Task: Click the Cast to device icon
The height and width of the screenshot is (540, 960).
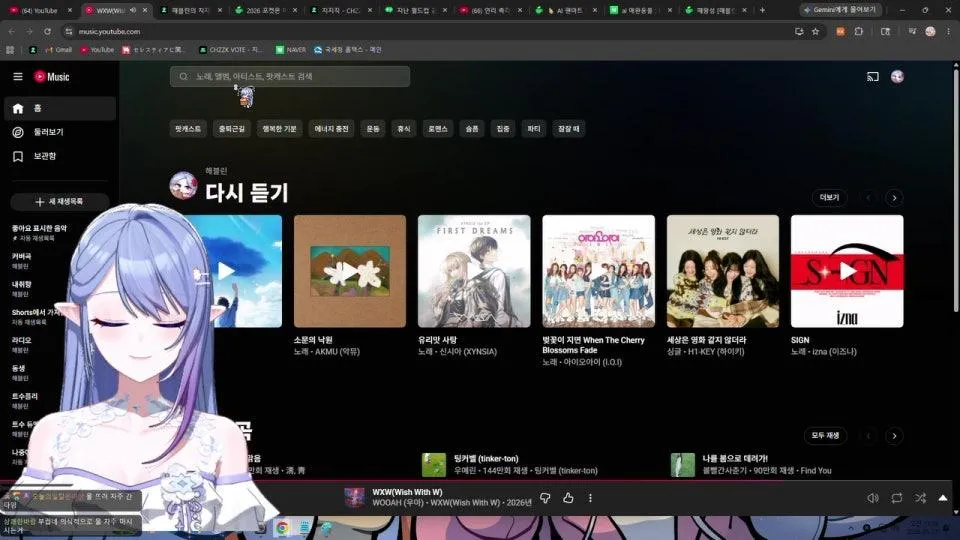Action: click(x=872, y=77)
